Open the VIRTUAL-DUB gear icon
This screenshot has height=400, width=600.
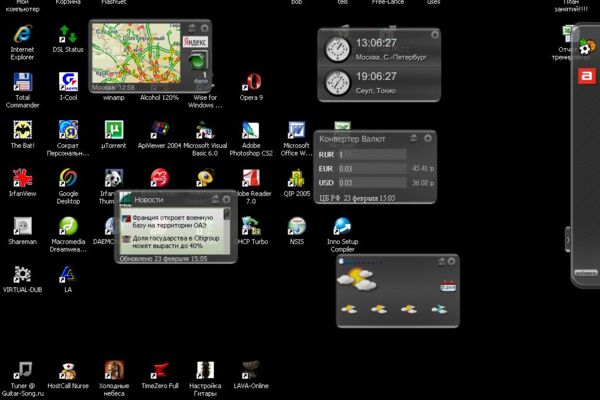click(x=23, y=274)
